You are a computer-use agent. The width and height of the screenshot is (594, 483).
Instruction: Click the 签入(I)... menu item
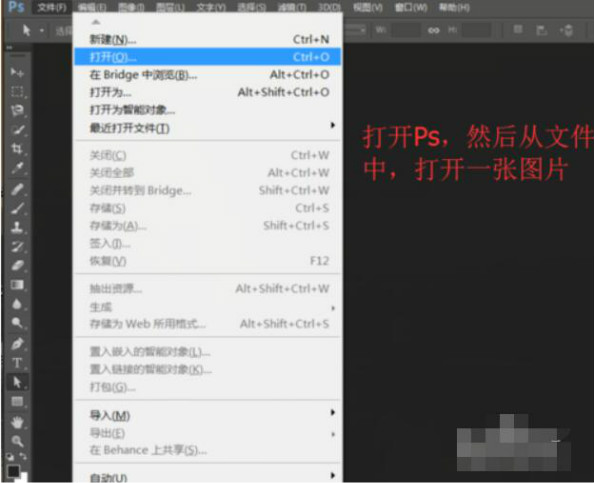point(208,243)
